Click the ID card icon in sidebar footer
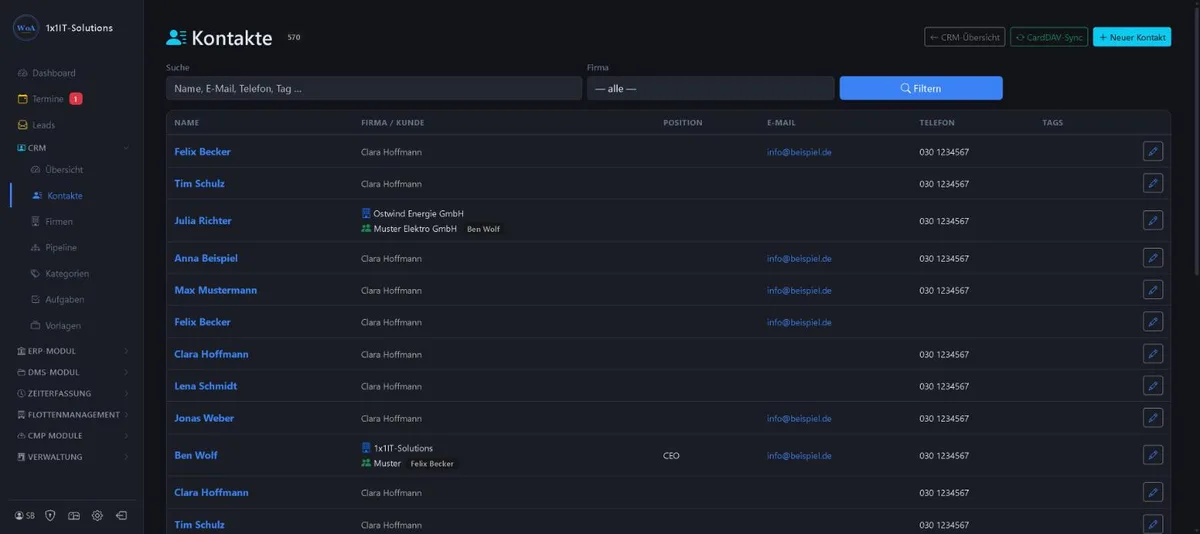 [x=73, y=516]
